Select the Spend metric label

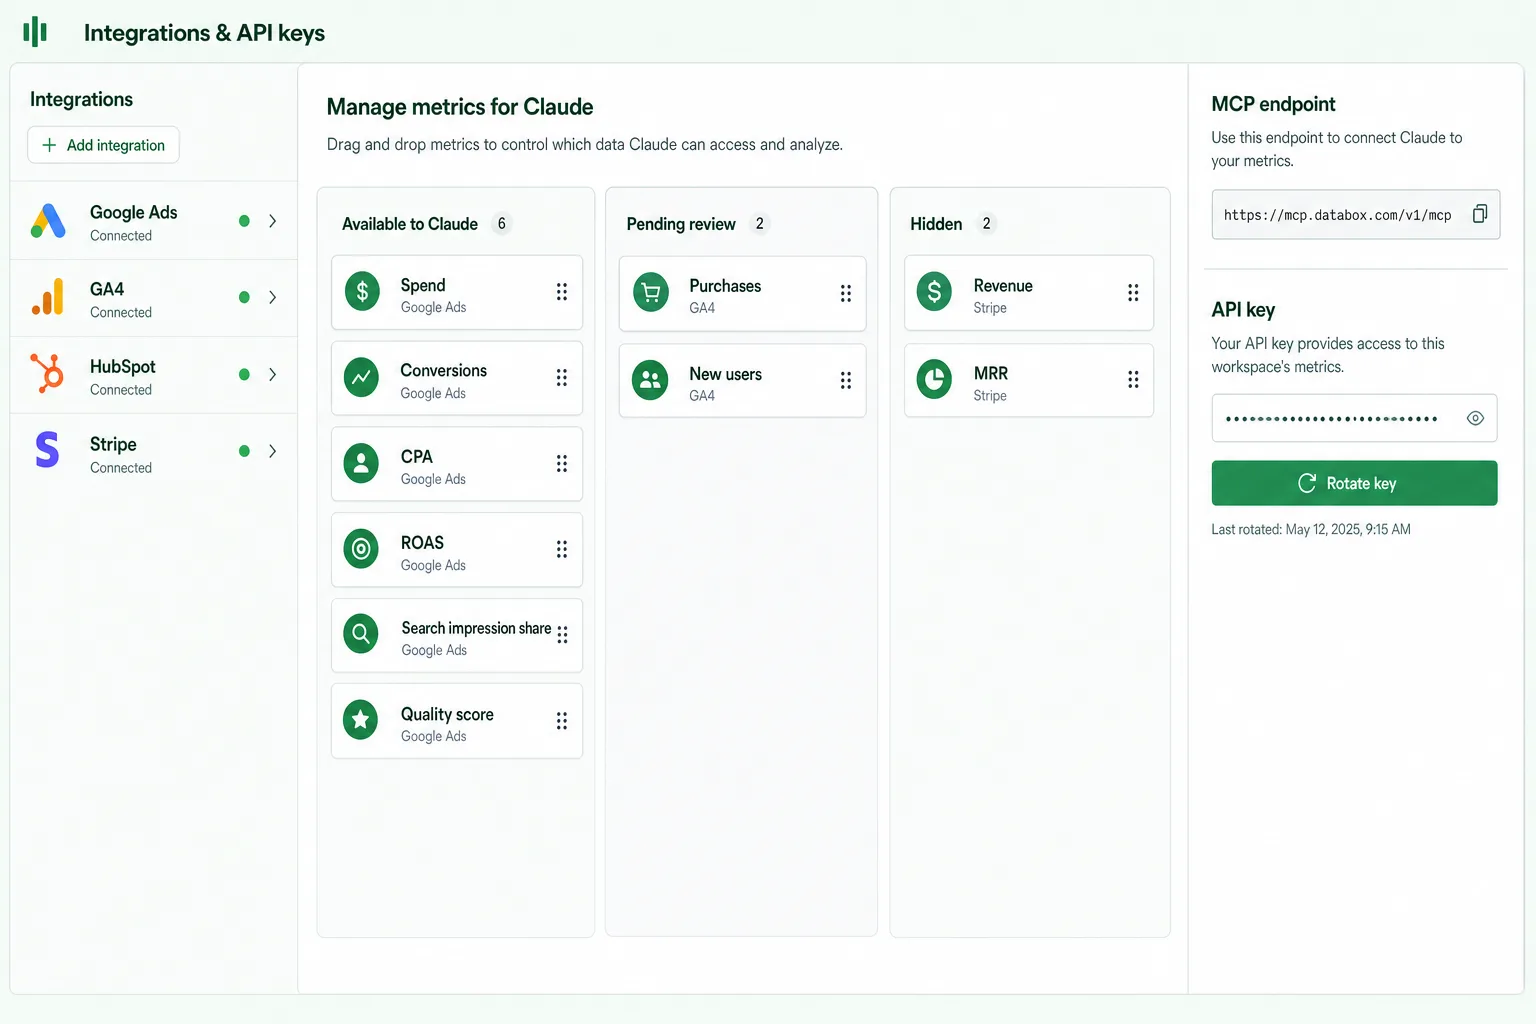click(x=423, y=285)
